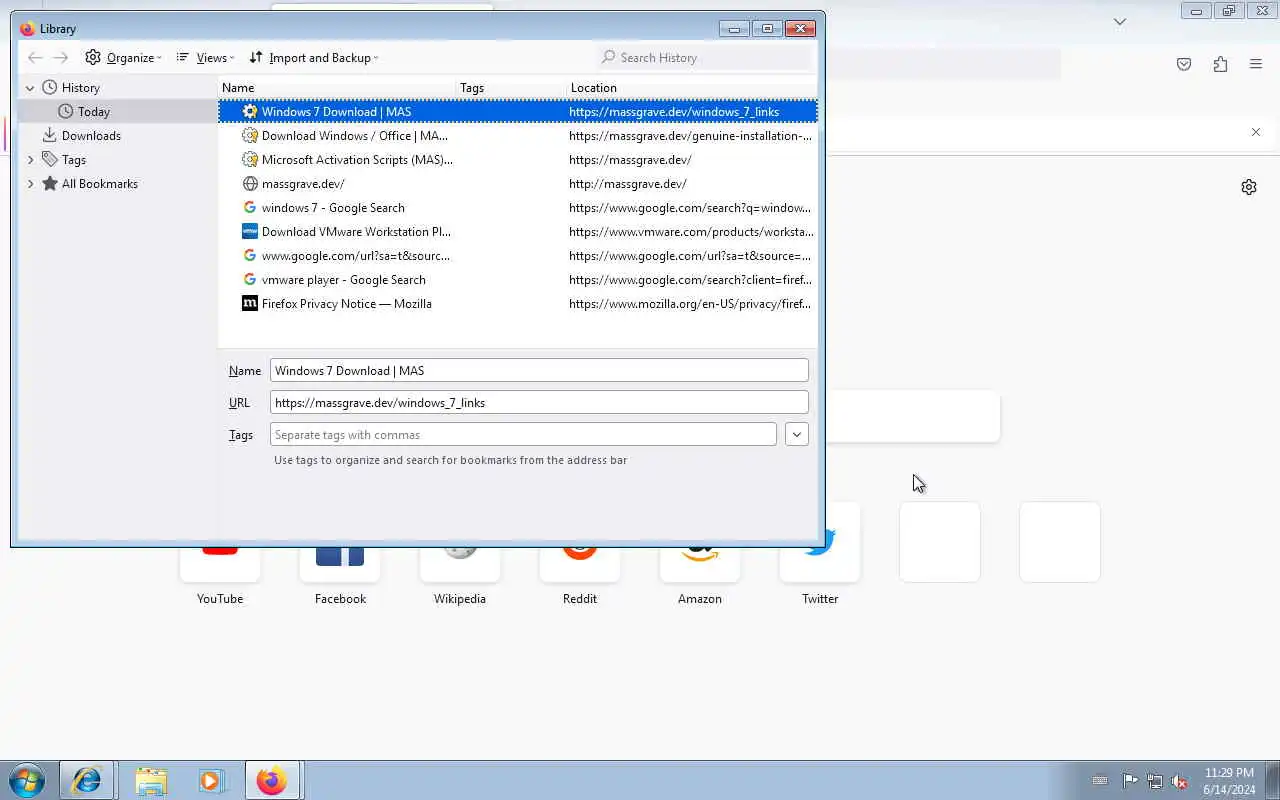Open the Organize menu

click(123, 58)
